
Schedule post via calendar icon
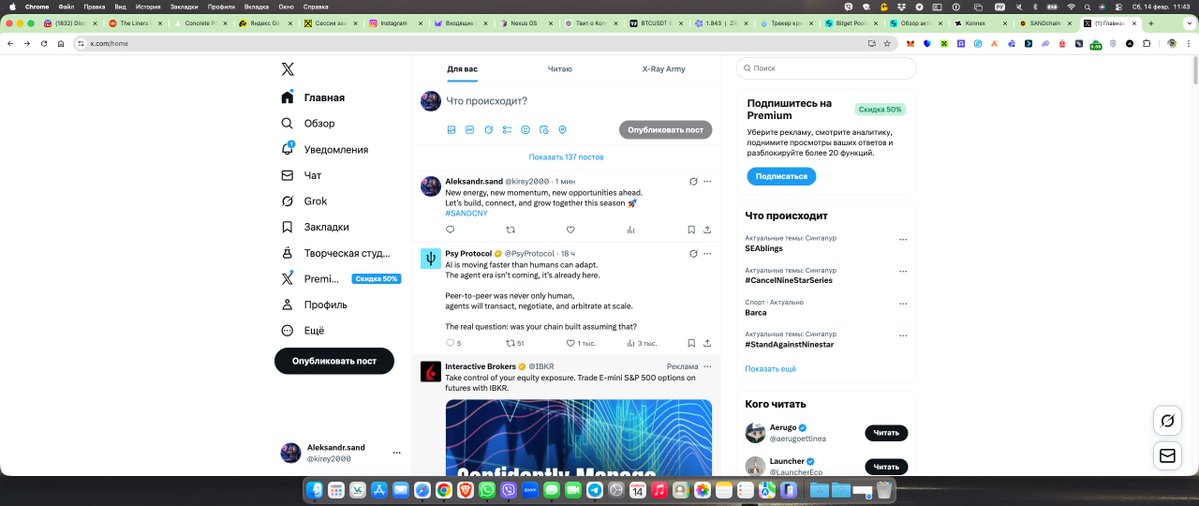pos(544,130)
